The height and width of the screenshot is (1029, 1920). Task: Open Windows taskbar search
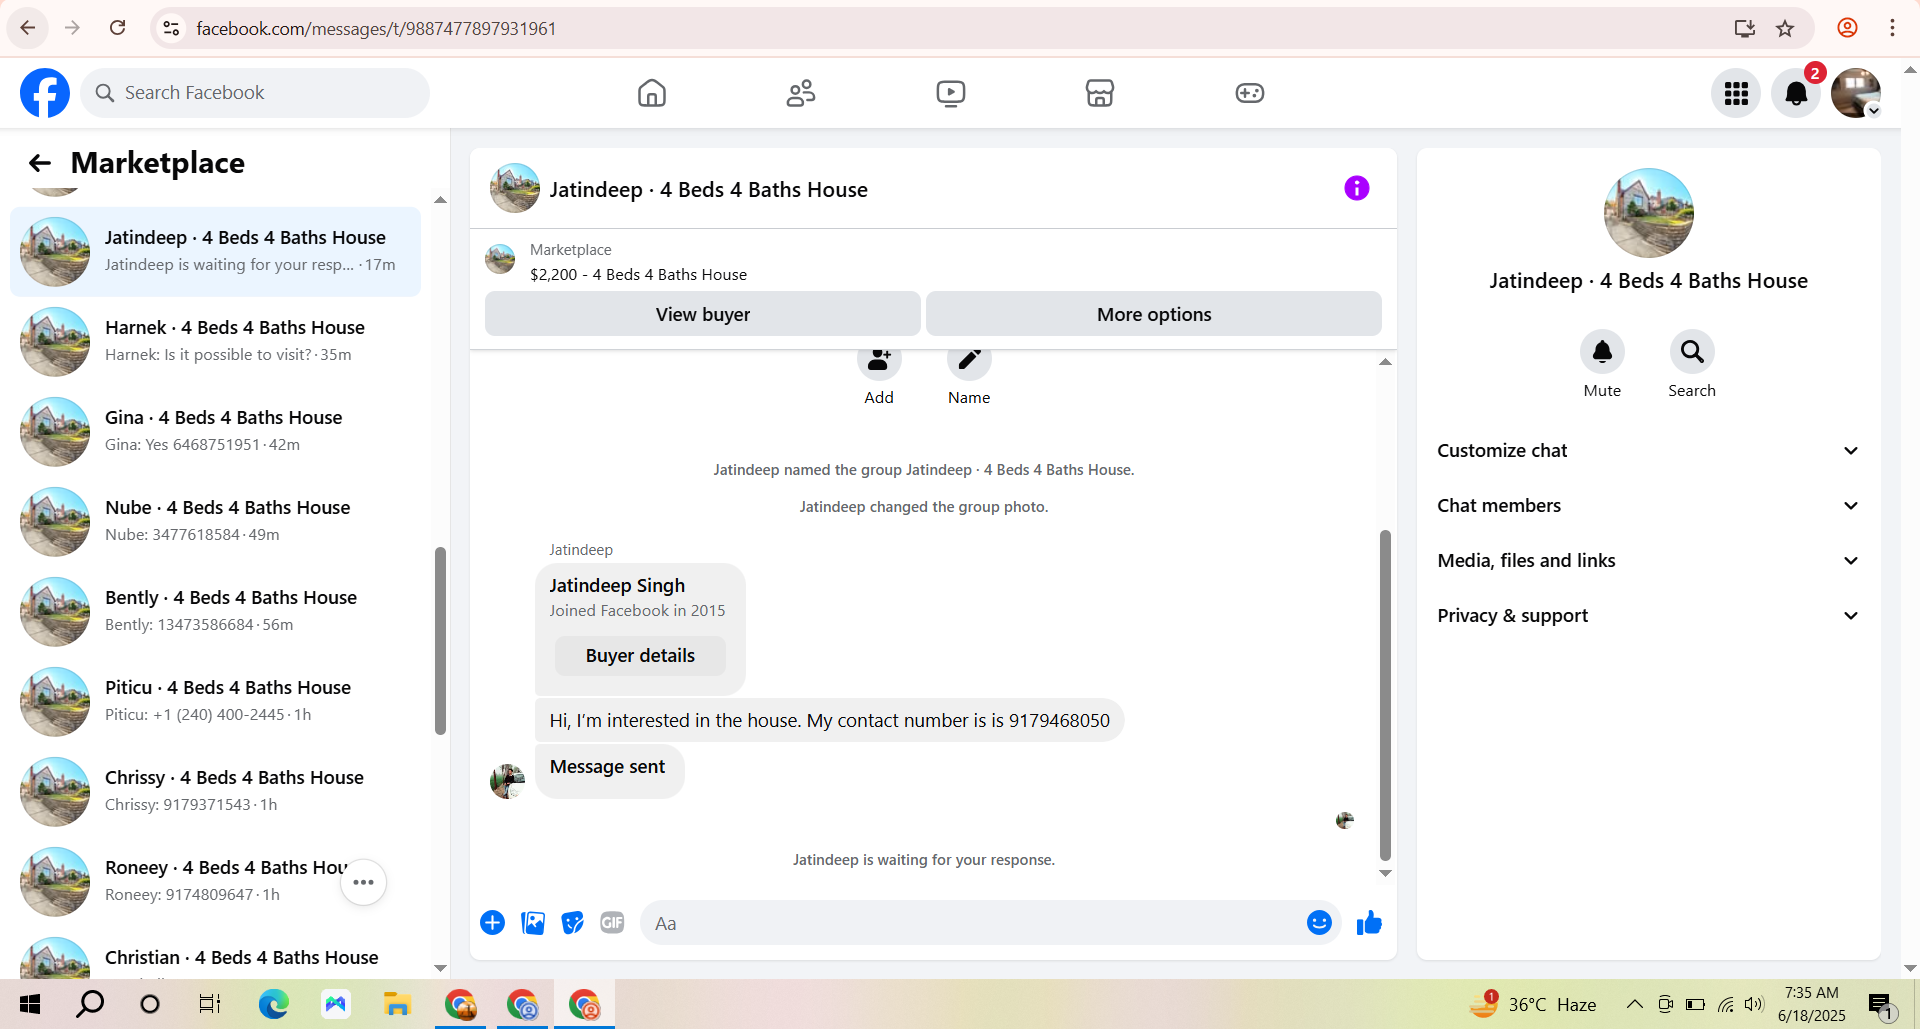pyautogui.click(x=90, y=1004)
